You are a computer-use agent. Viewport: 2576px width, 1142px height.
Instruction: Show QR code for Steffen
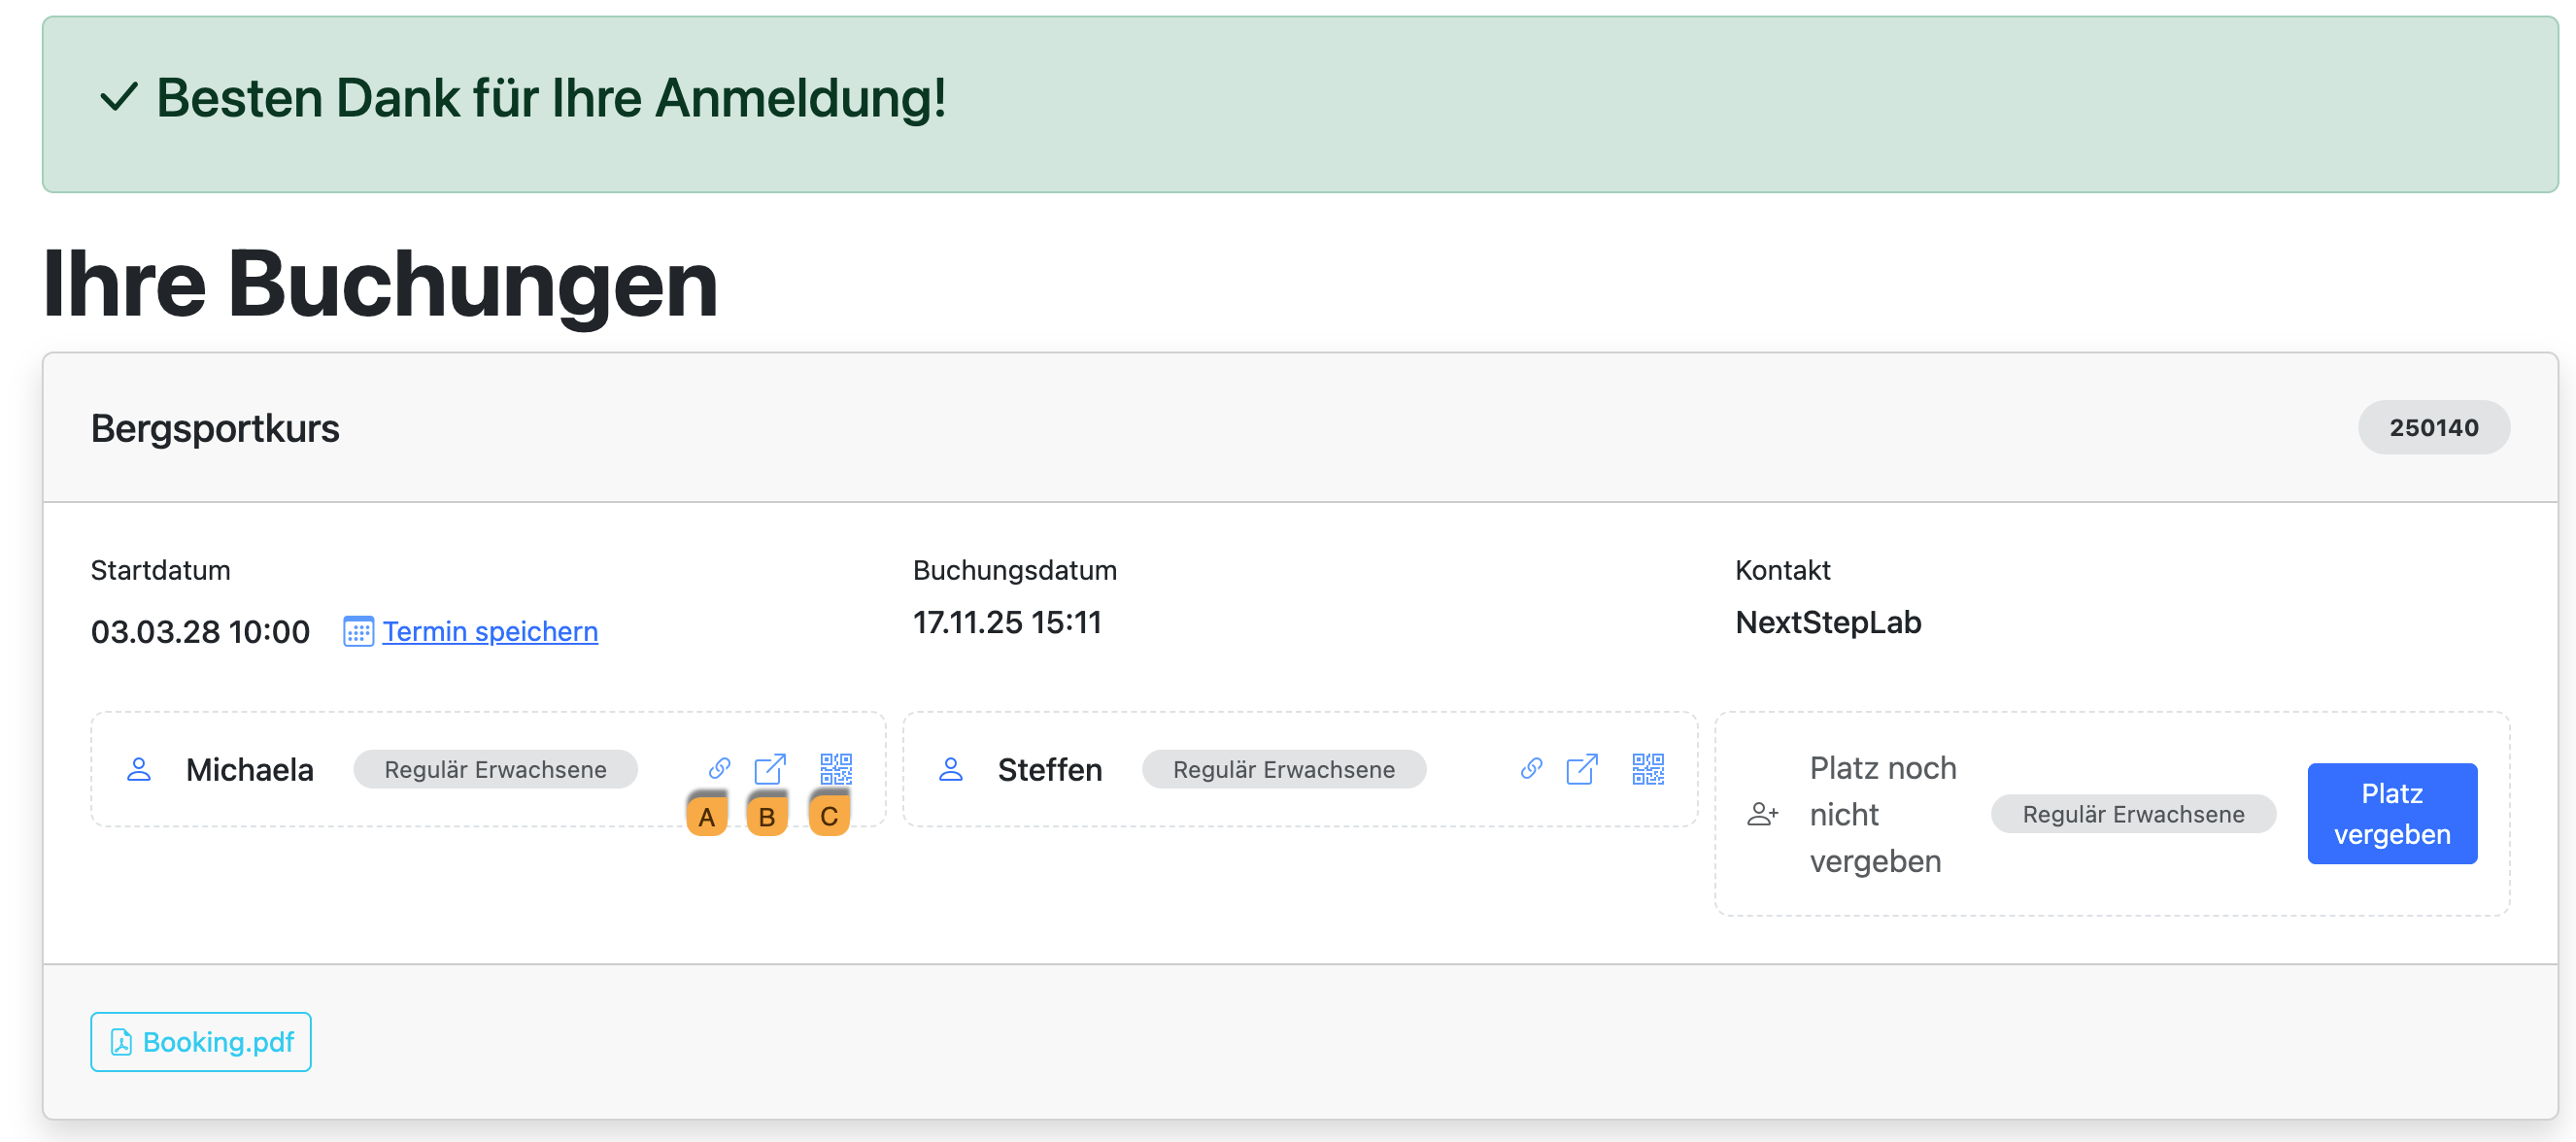click(x=1647, y=768)
